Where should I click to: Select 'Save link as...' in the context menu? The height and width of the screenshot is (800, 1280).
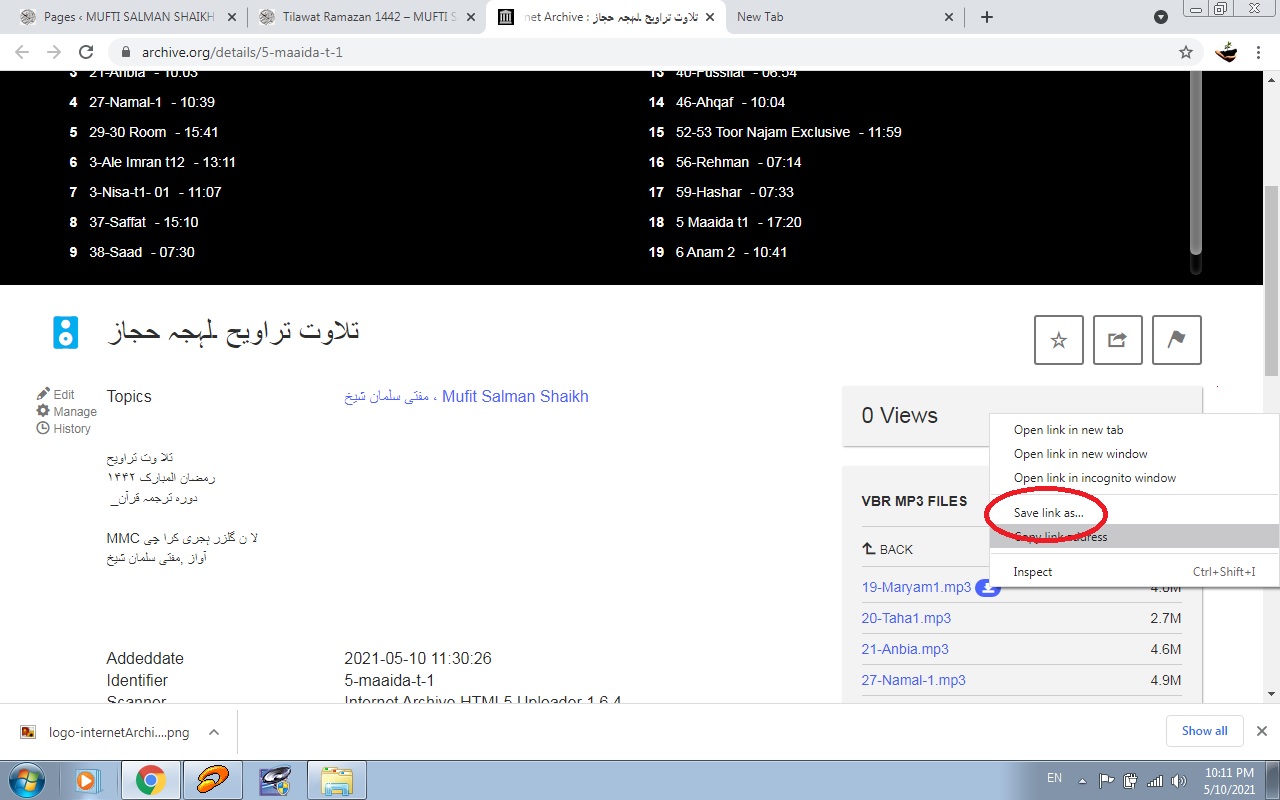click(1048, 513)
